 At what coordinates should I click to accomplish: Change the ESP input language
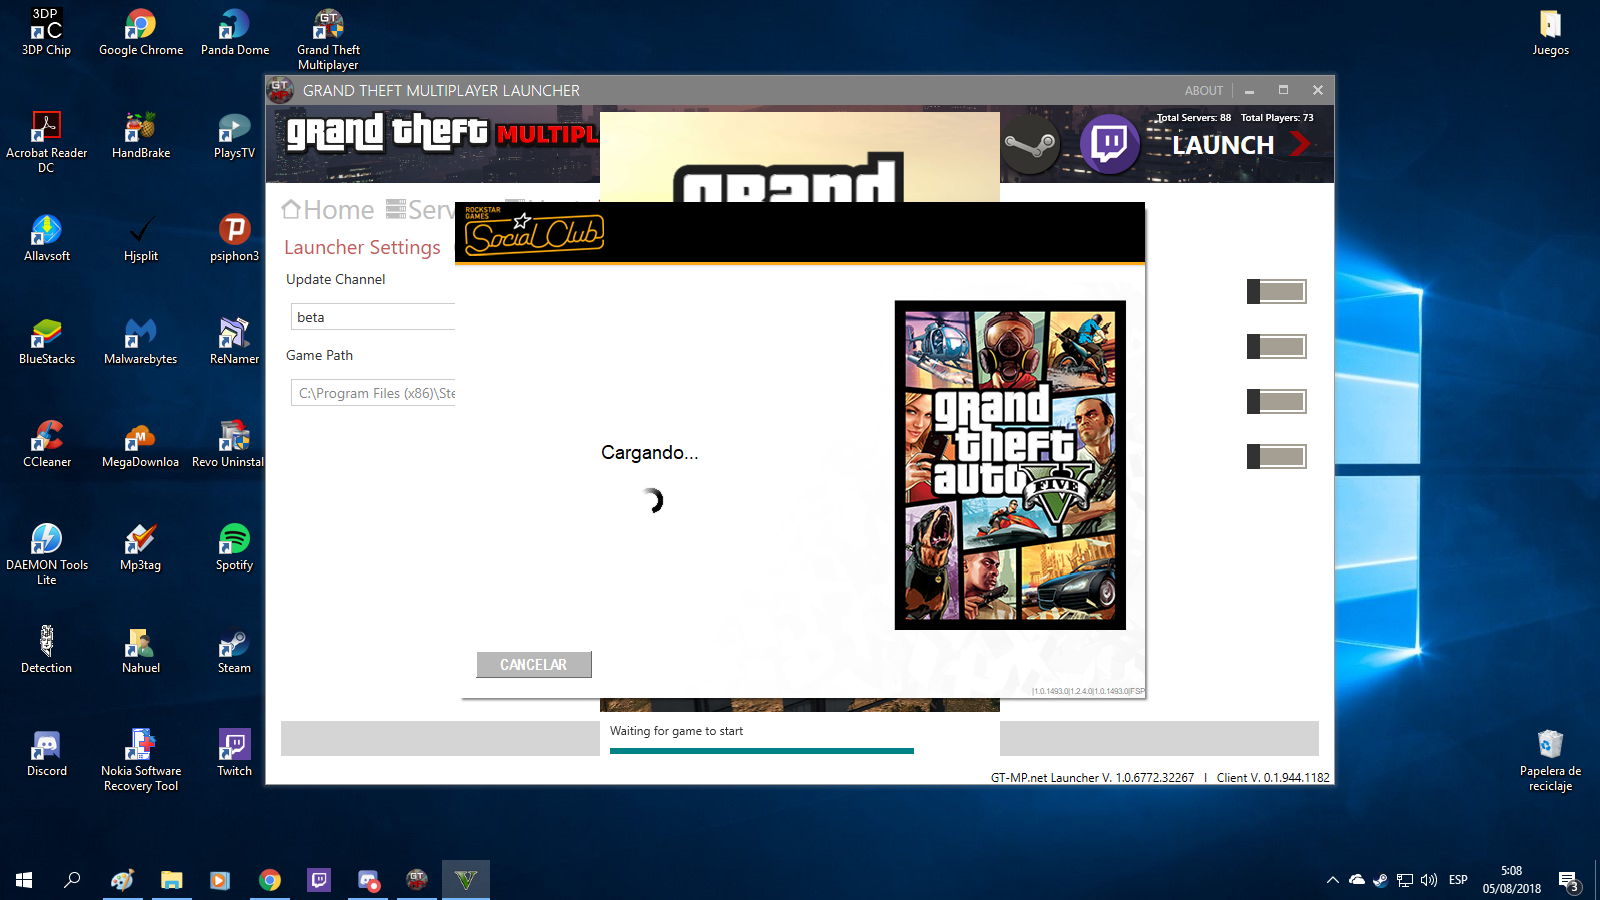coord(1458,880)
